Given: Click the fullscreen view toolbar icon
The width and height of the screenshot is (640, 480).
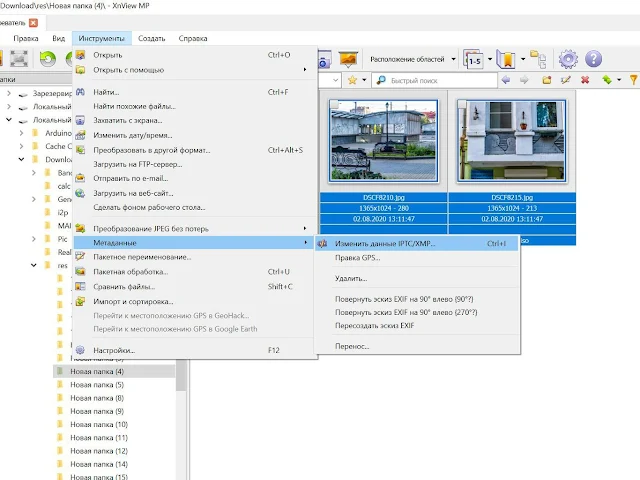Looking at the screenshot, I should click(19, 59).
